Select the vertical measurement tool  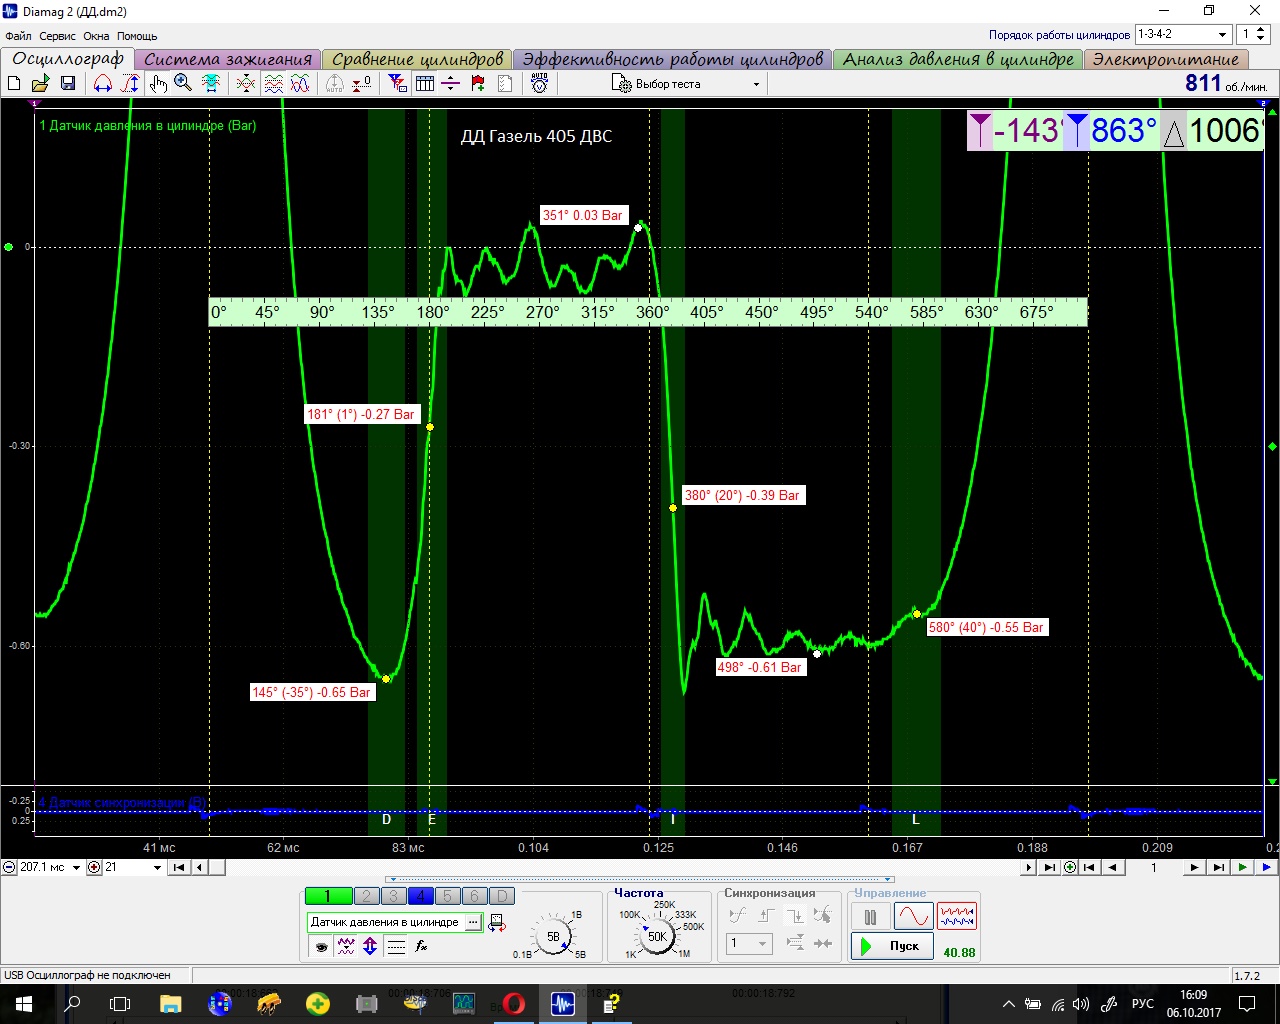(x=130, y=83)
